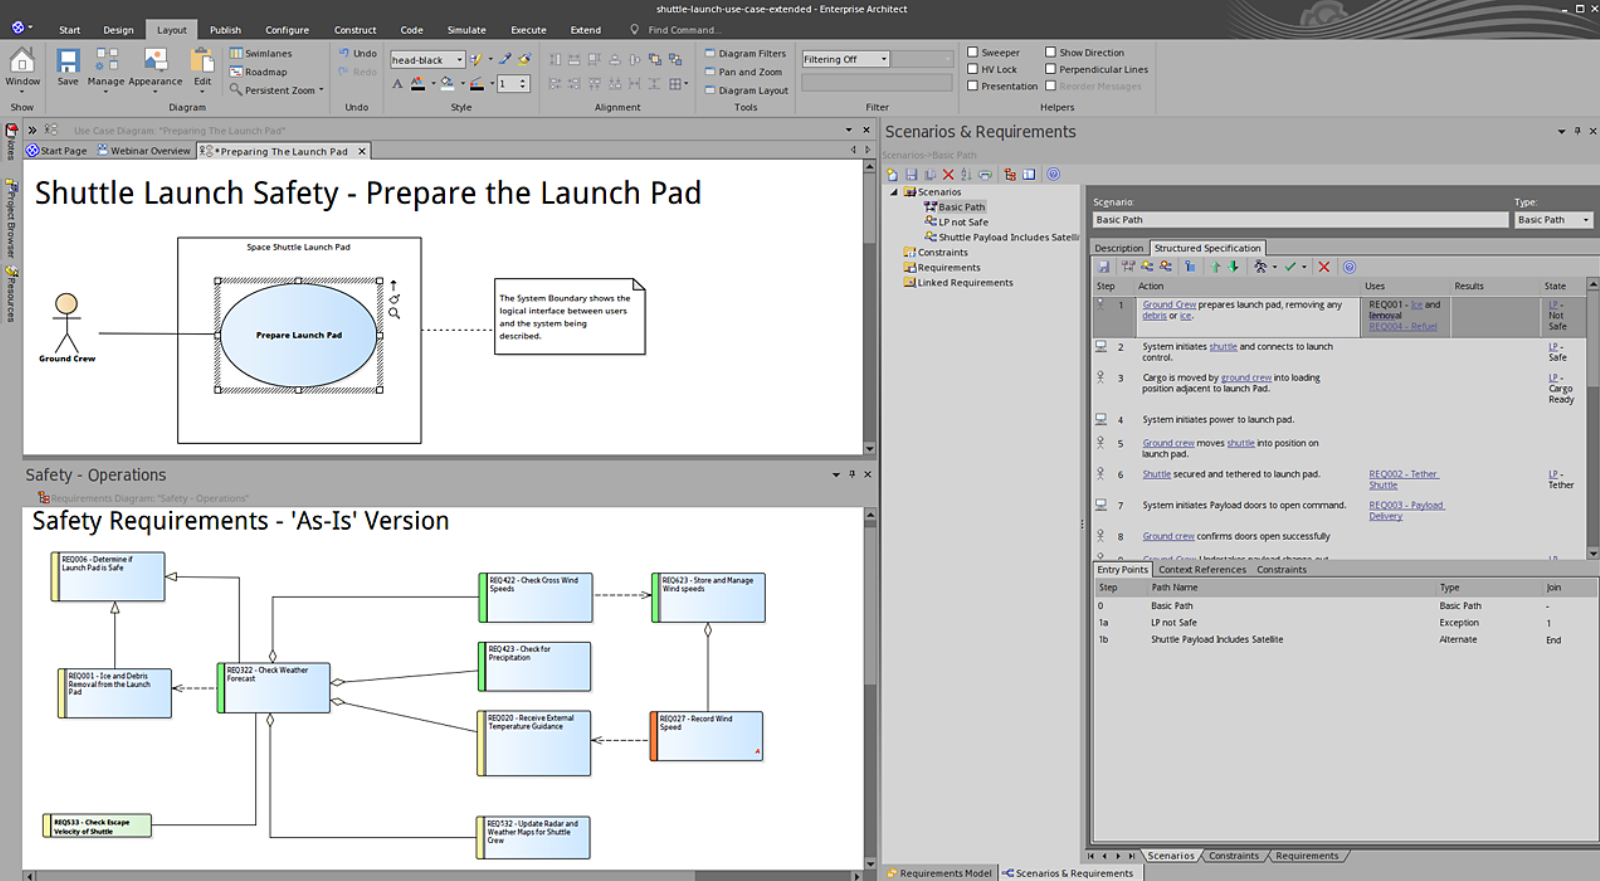
Task: Click the save icon in Structured Specification toolbar
Action: coord(1103,267)
